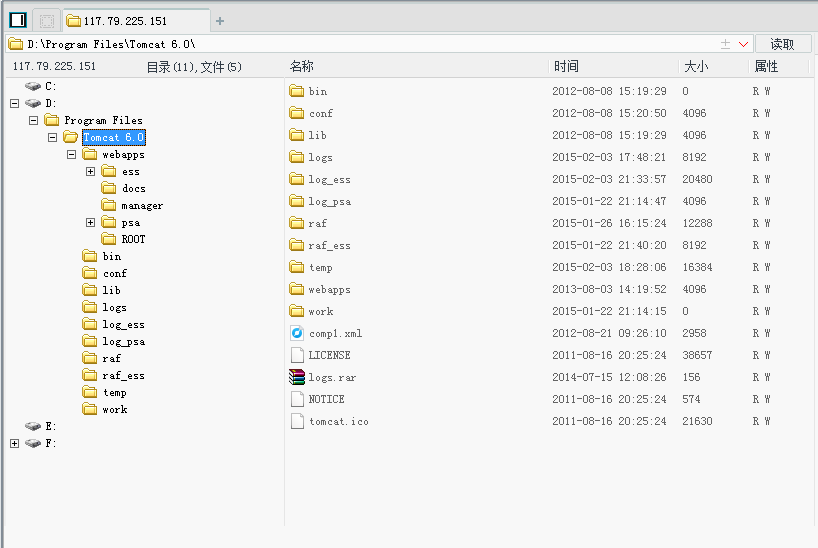Click the plus/minus bookmark icon in path bar

pos(725,44)
